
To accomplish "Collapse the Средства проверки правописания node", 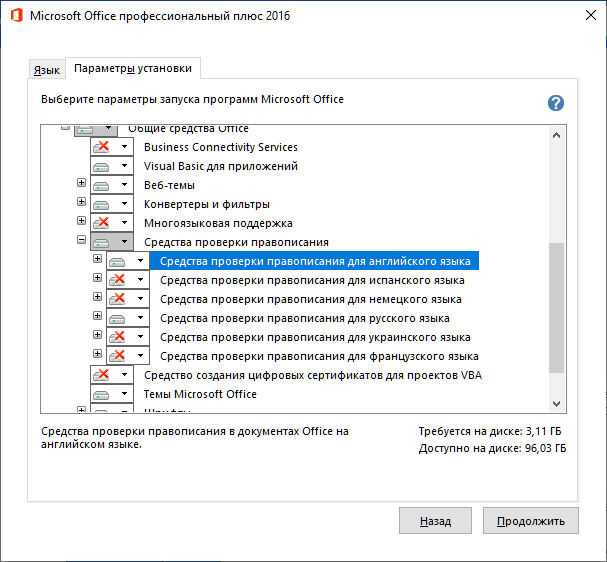I will pos(82,241).
